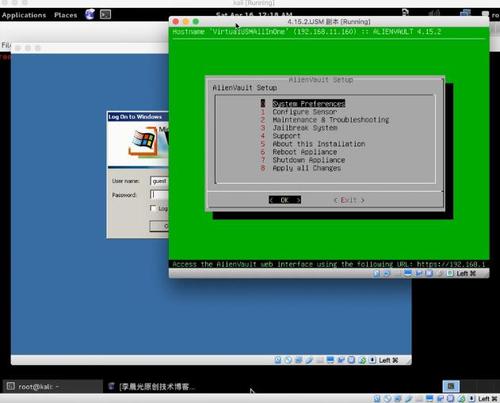Click optical disk indicator in AlienVault VM status bar

[386, 274]
